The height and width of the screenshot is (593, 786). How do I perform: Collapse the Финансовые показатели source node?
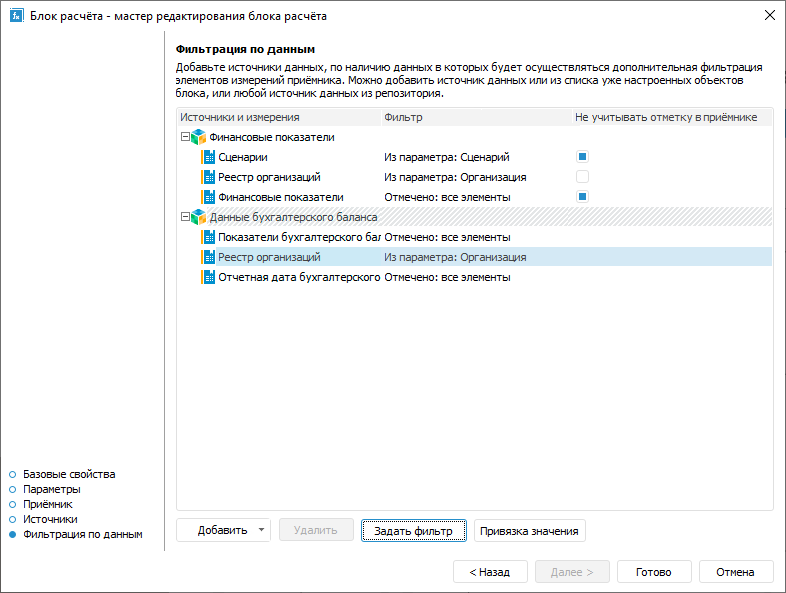(184, 137)
